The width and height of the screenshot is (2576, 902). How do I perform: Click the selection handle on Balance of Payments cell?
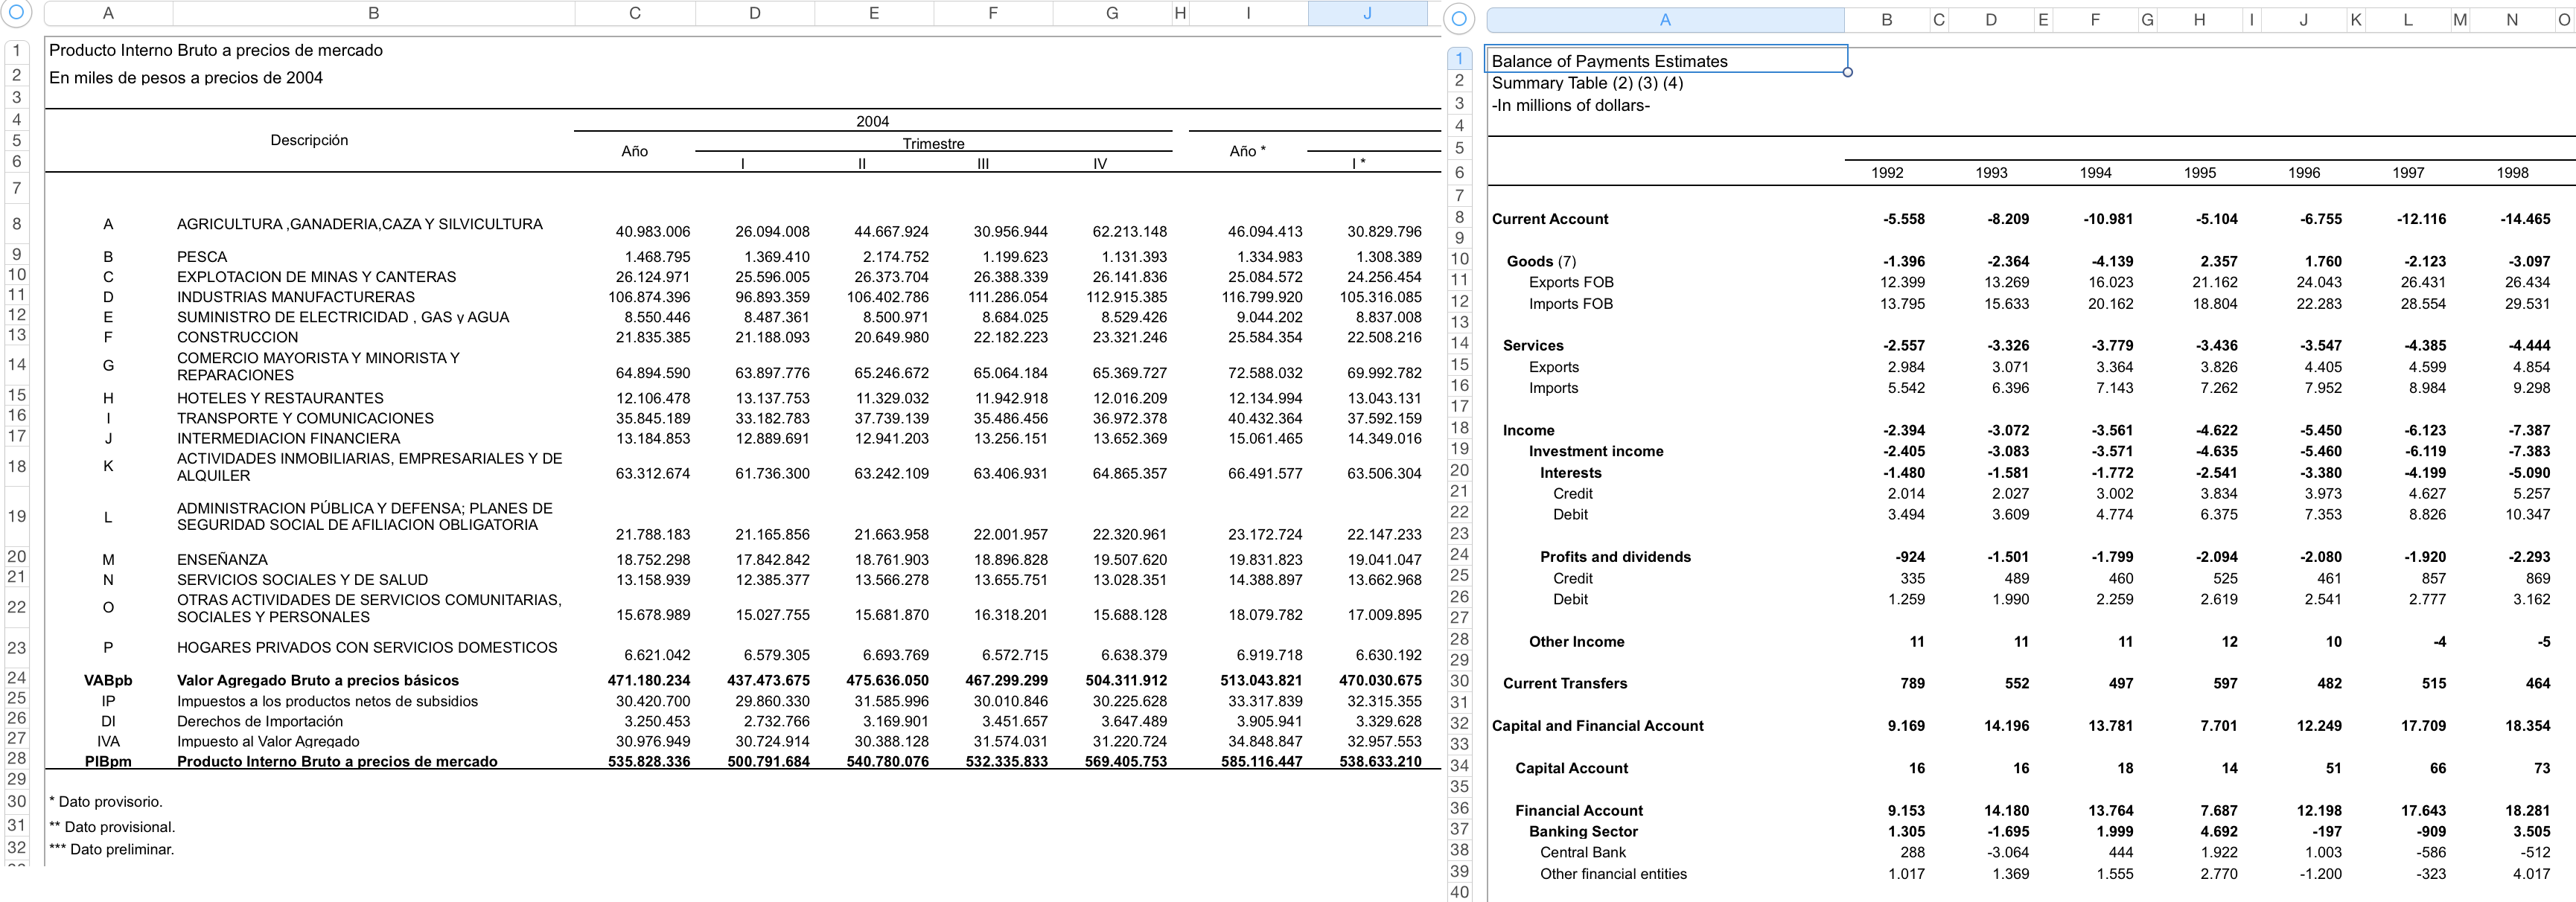point(1847,72)
